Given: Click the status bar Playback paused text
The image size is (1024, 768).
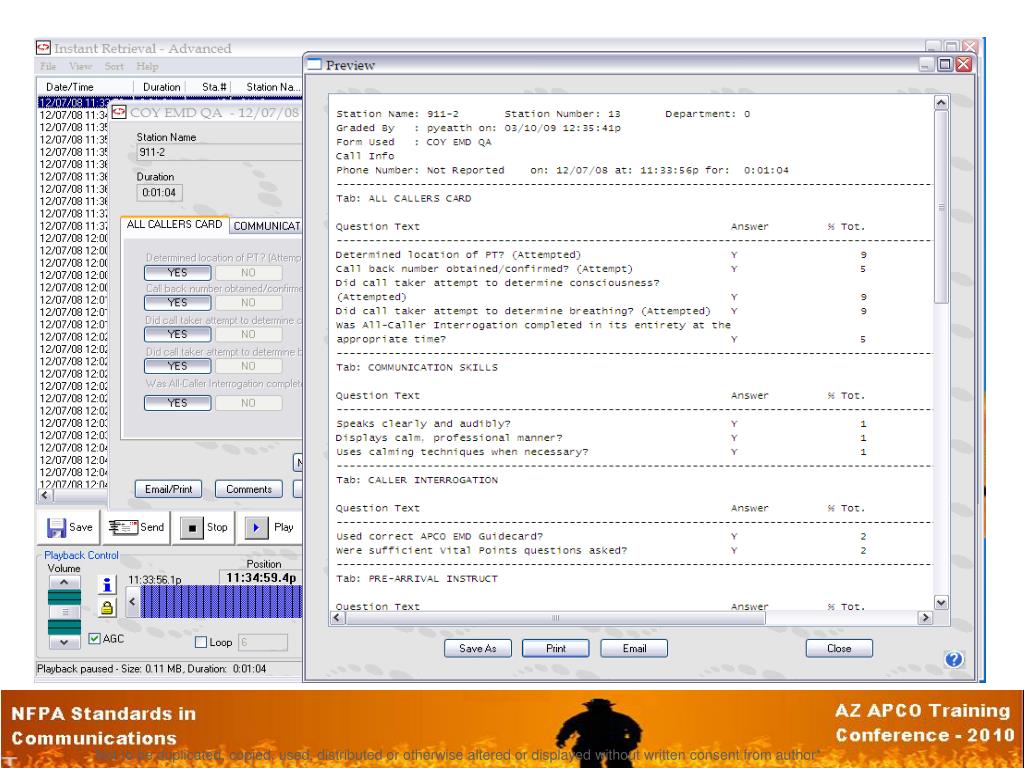Looking at the screenshot, I should coord(152,669).
